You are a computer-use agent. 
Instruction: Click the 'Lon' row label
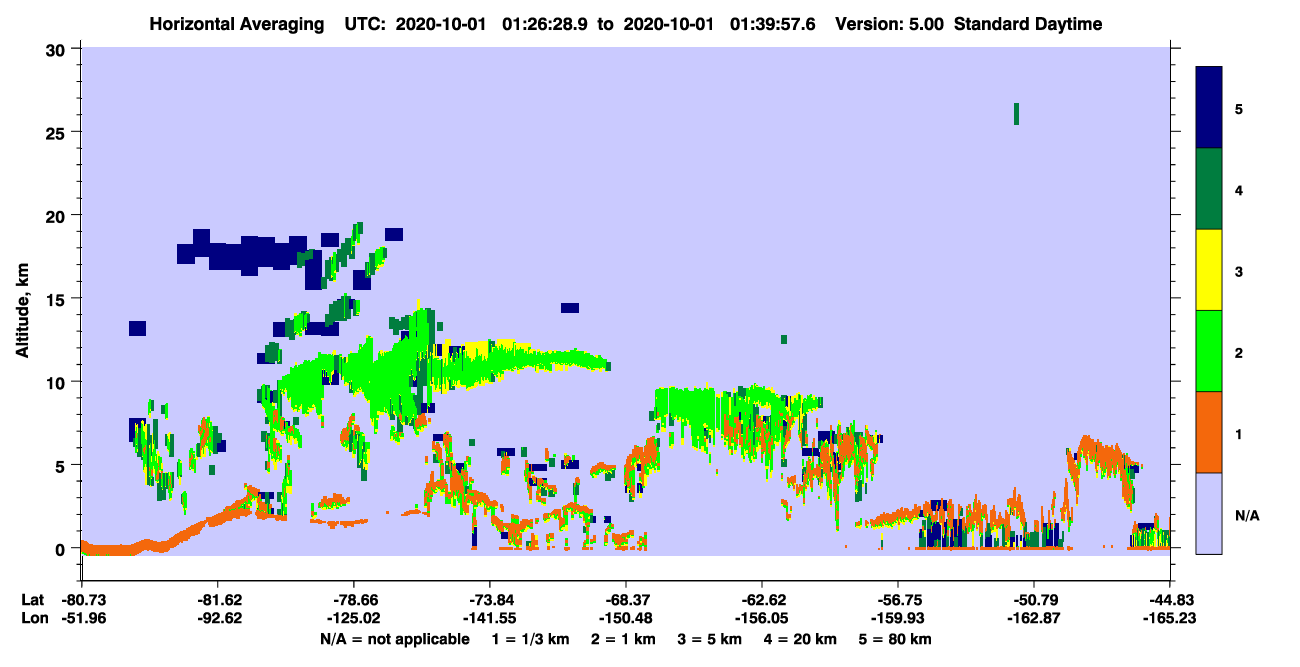pyautogui.click(x=33, y=618)
